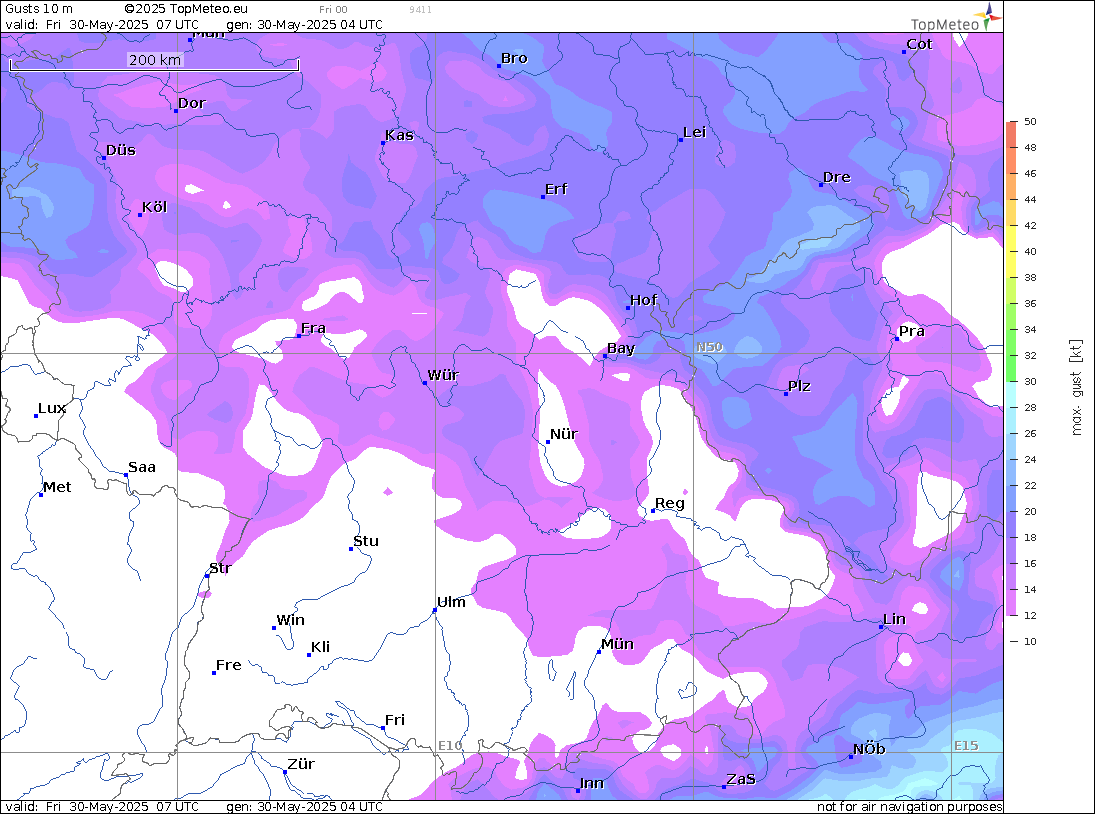1095x814 pixels.
Task: Click the NÖb city marker
Action: [x=851, y=757]
